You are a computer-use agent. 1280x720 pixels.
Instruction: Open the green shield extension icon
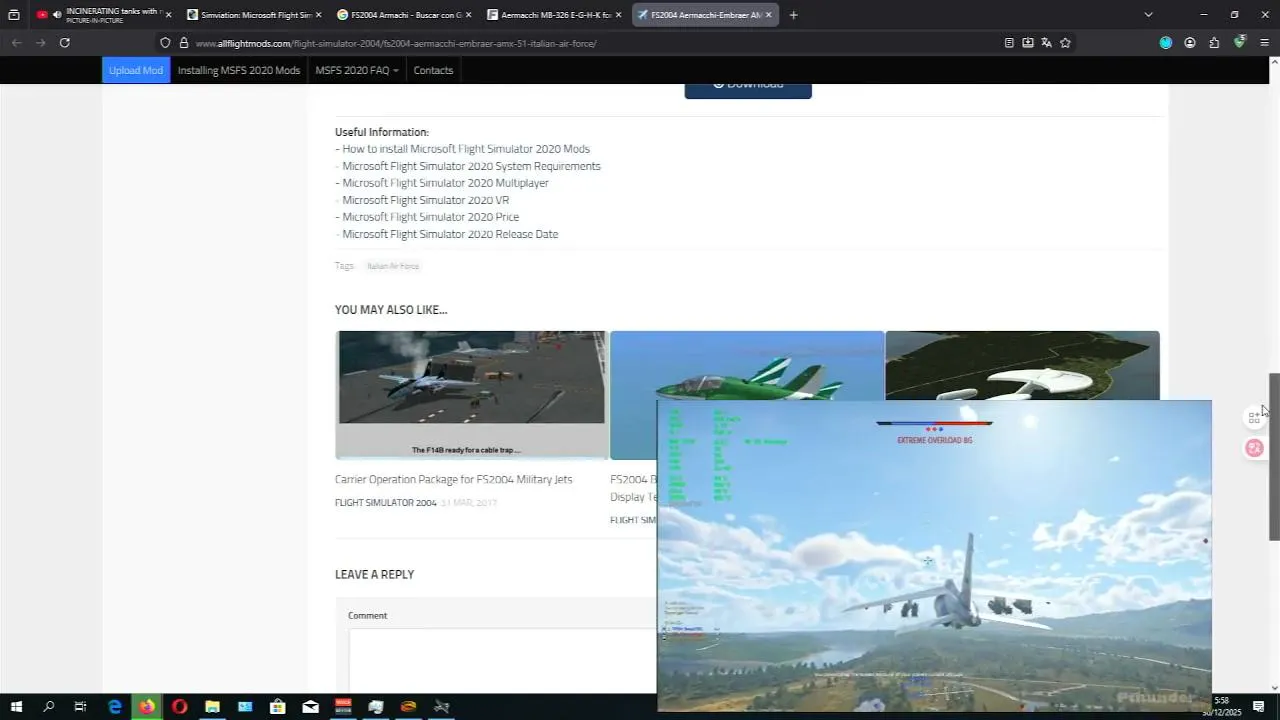1240,42
